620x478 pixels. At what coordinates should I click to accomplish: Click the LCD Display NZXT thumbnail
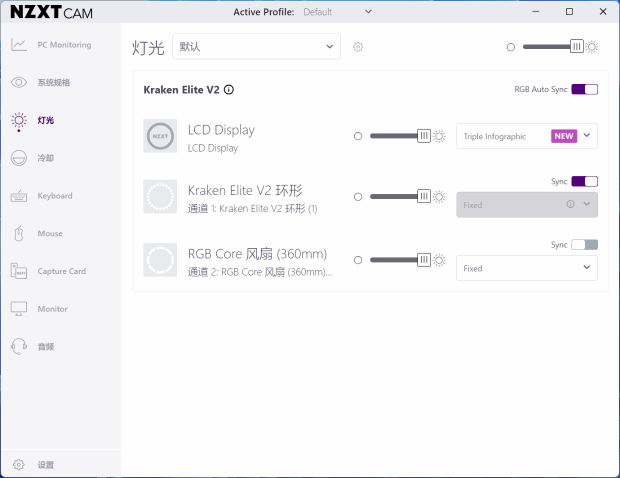click(x=160, y=136)
